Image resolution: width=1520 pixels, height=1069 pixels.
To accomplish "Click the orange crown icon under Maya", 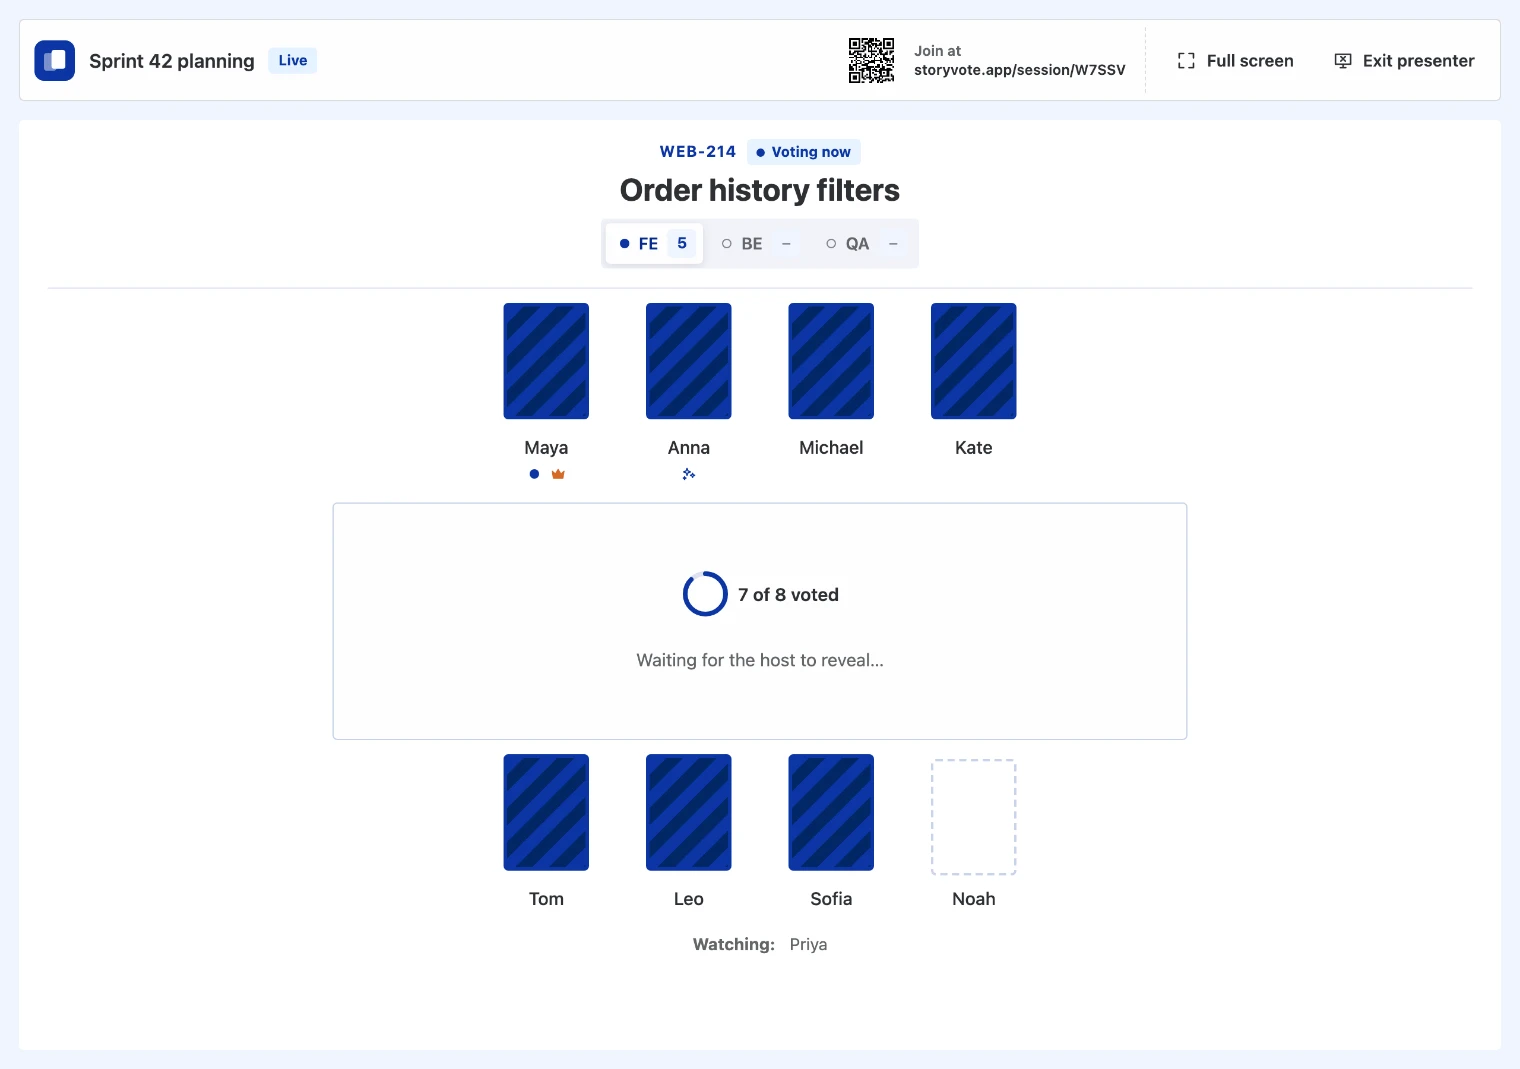I will pyautogui.click(x=558, y=474).
